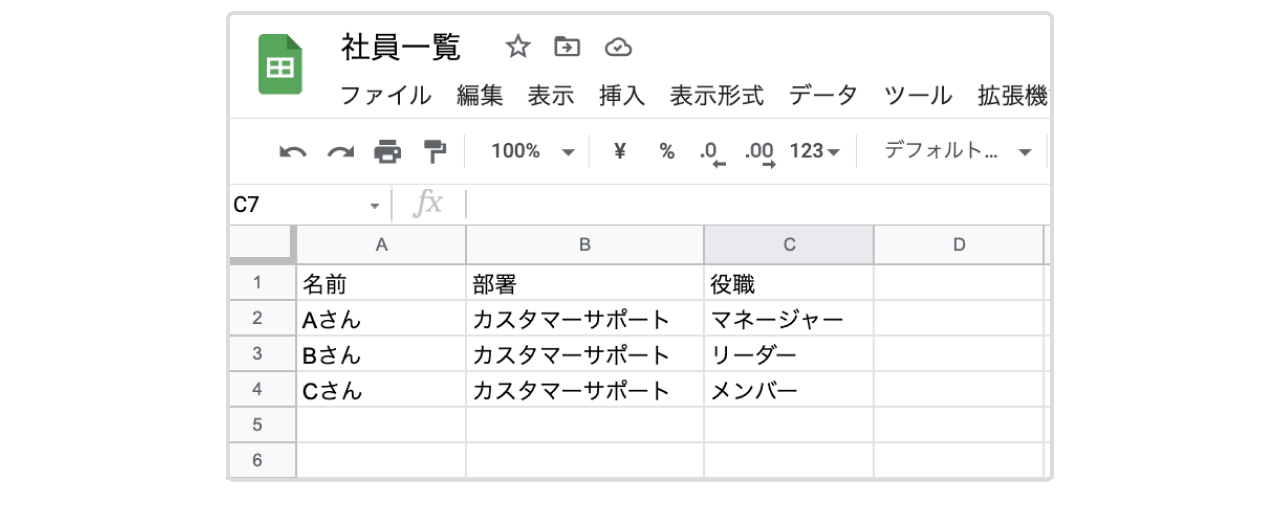The width and height of the screenshot is (1280, 514).
Task: Open the 100% zoom dropdown
Action: 534,152
